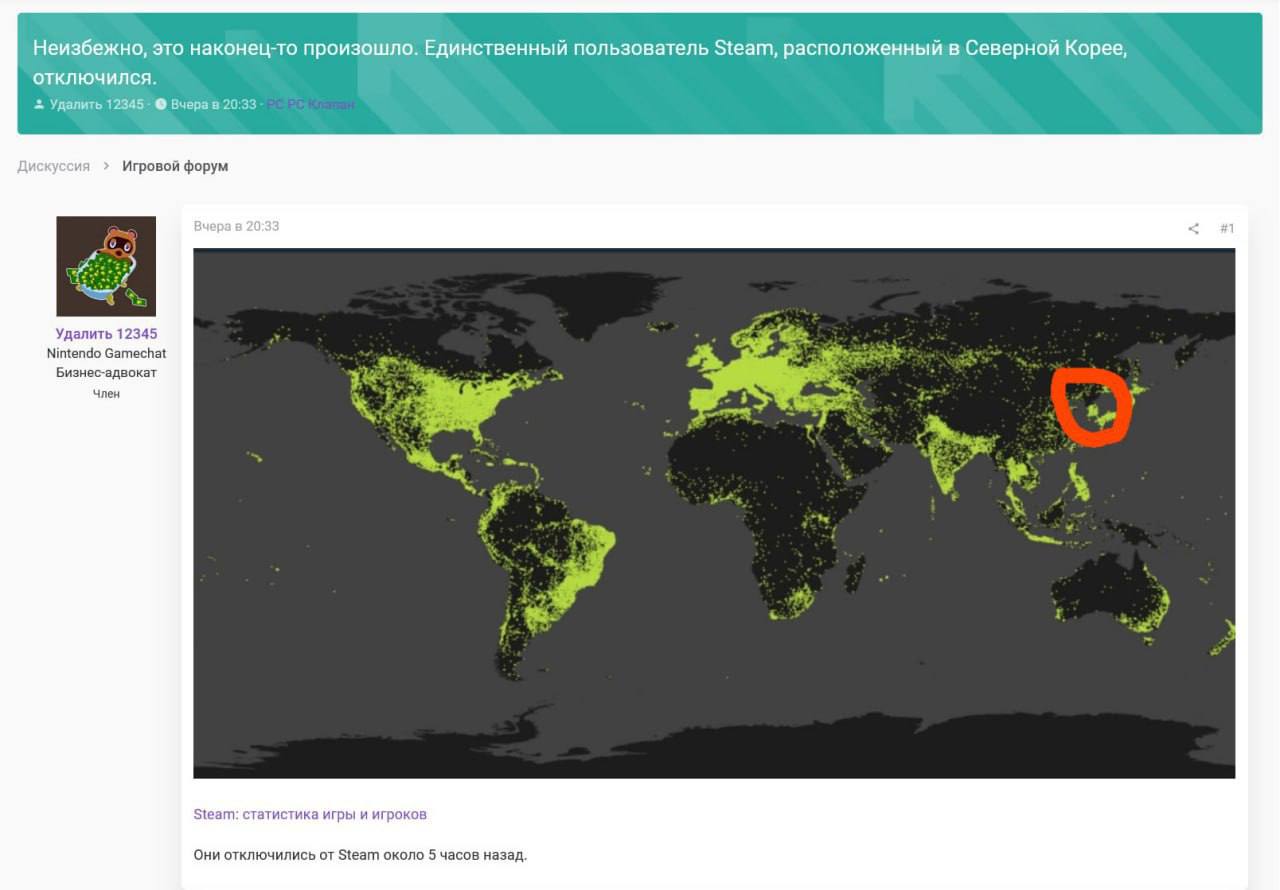Open the Steam: статистика игры и игроков link

pyautogui.click(x=310, y=814)
